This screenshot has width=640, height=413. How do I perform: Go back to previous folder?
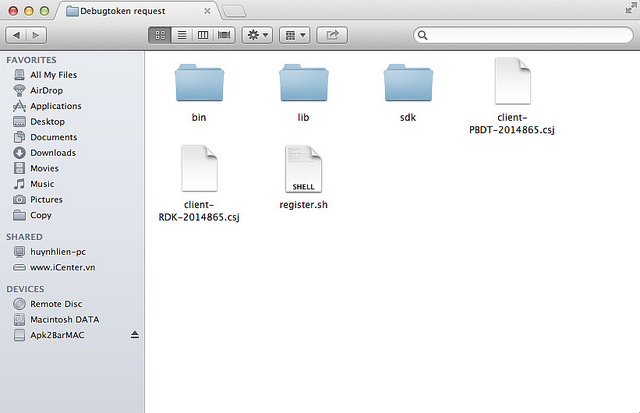pos(16,35)
